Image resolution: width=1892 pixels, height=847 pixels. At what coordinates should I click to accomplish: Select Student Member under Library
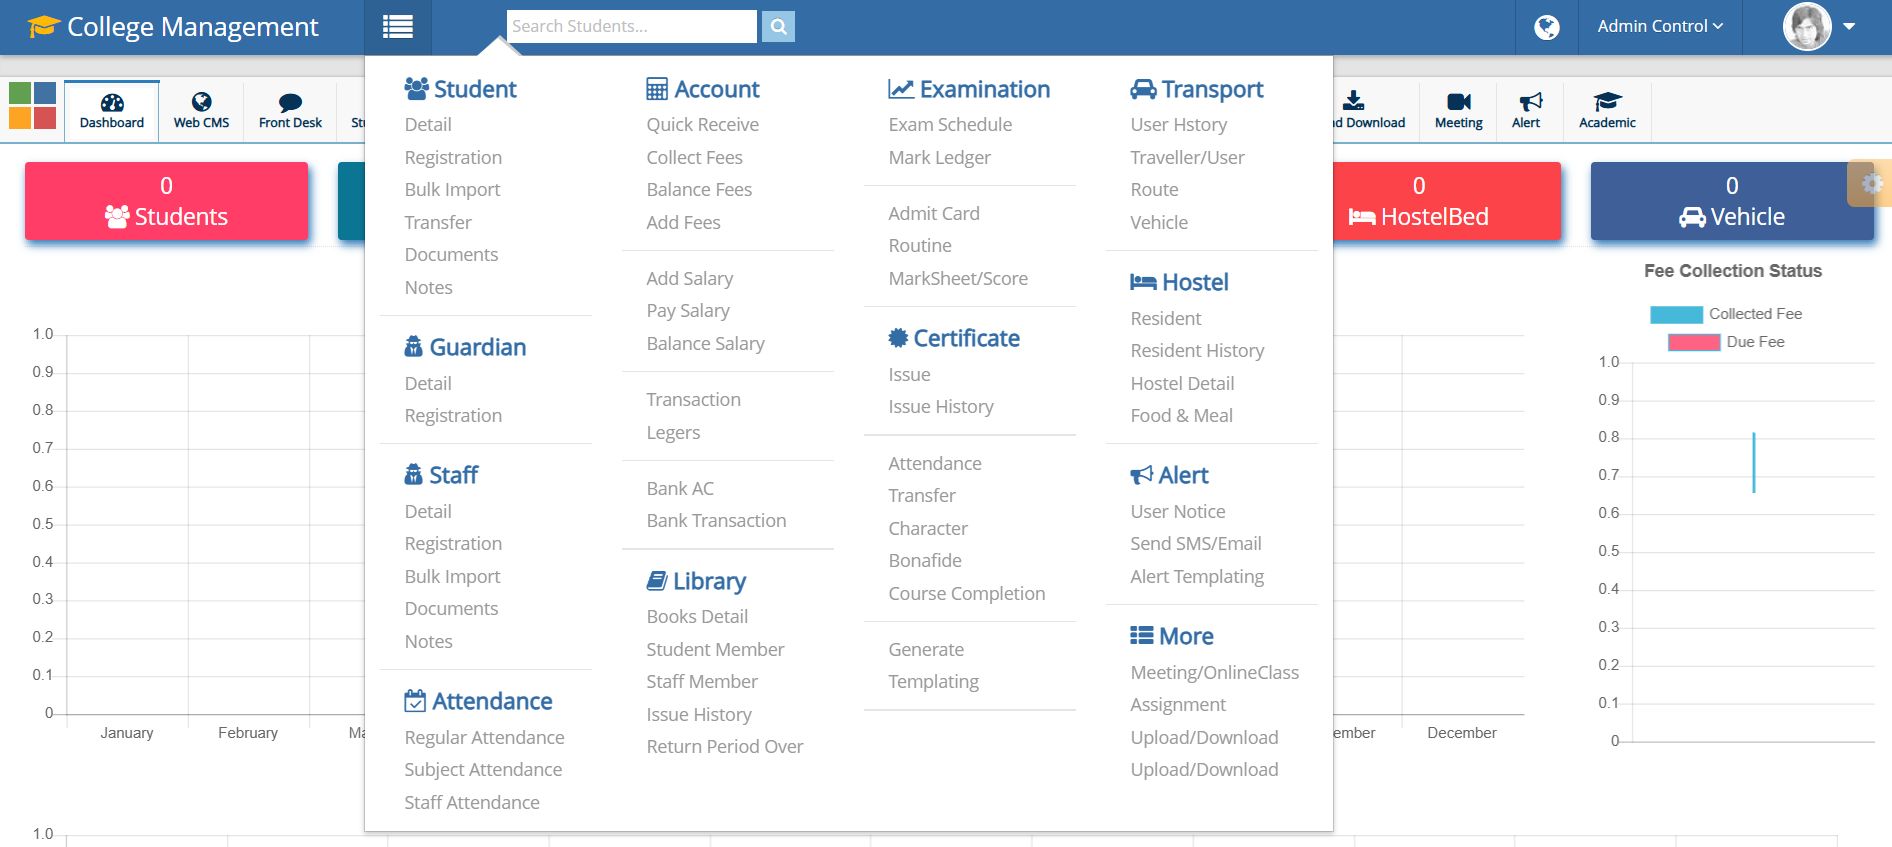pos(715,649)
